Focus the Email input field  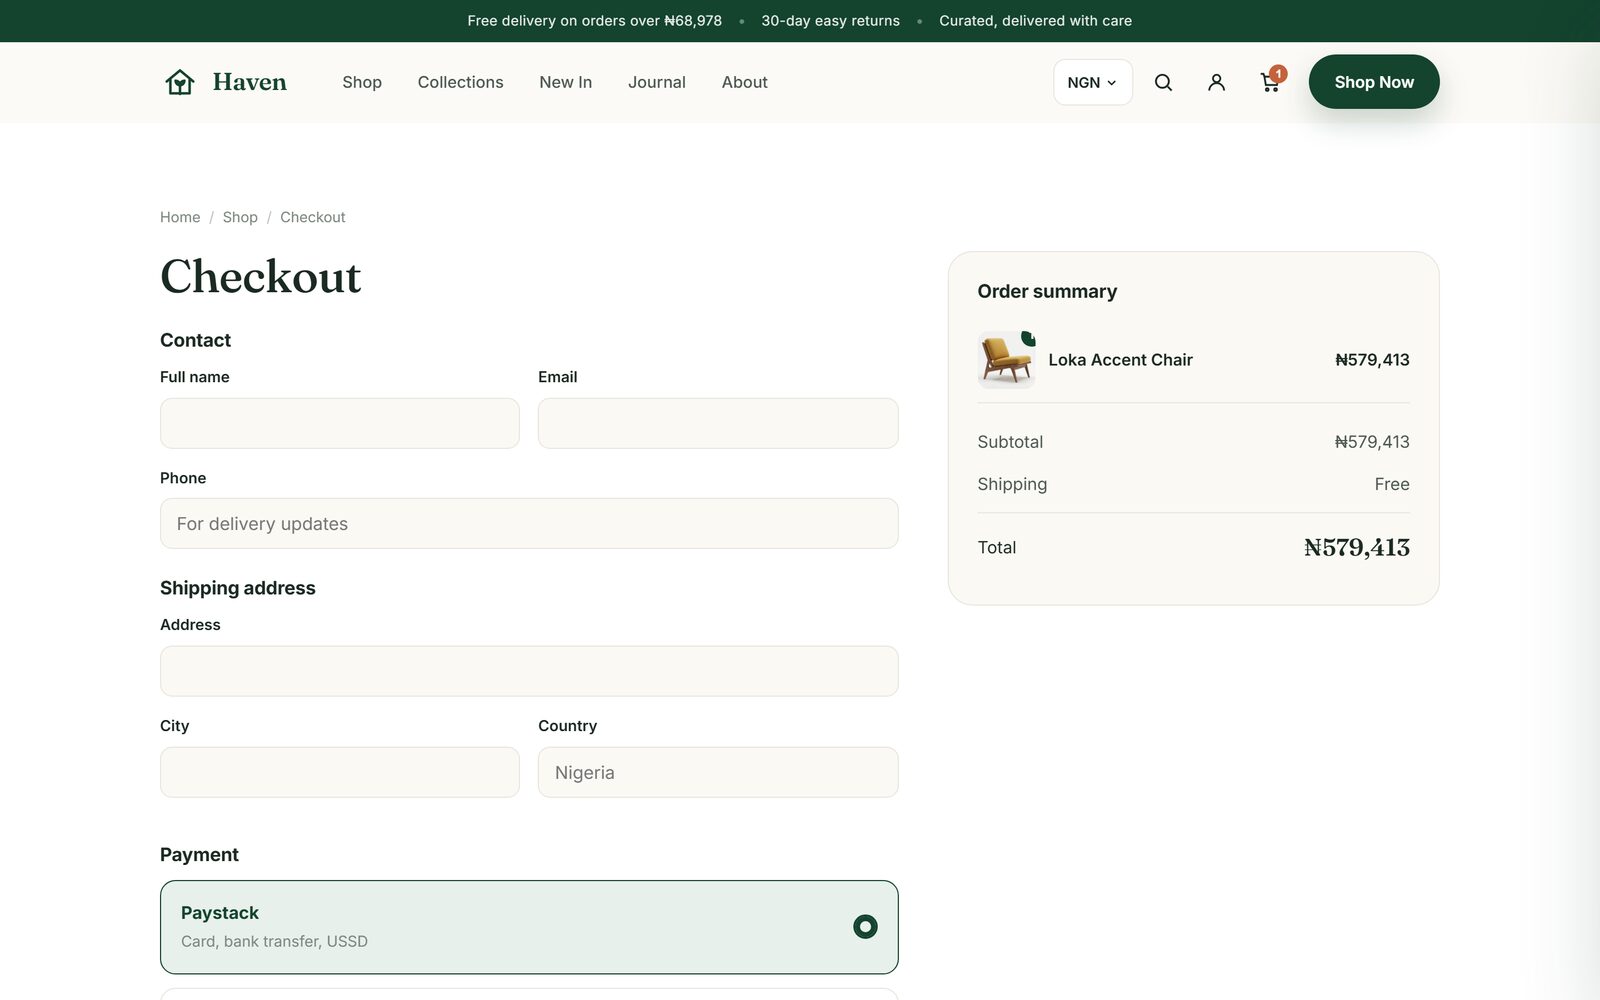718,423
